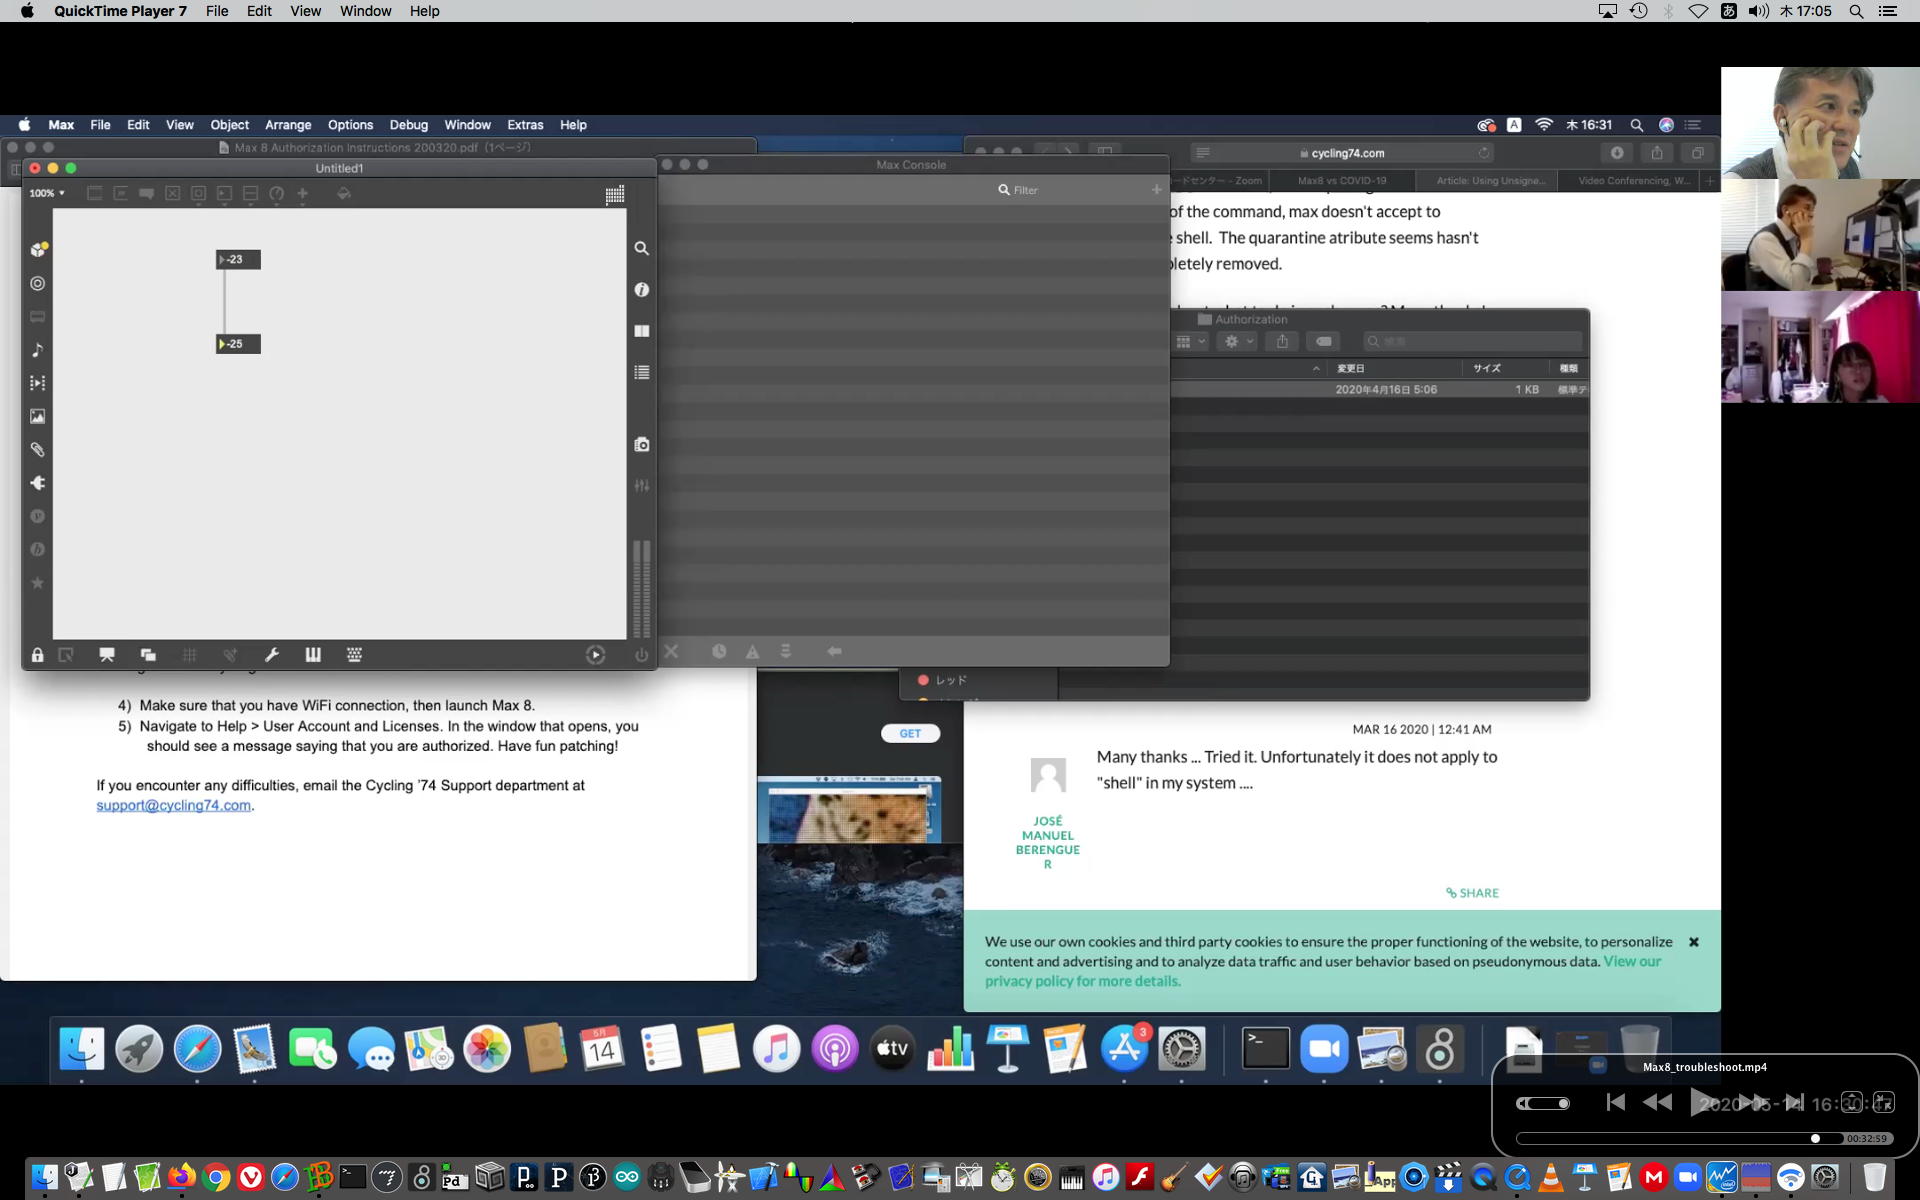The height and width of the screenshot is (1200, 1920).
Task: Open the Images browser icon in sidebar
Action: (x=38, y=416)
